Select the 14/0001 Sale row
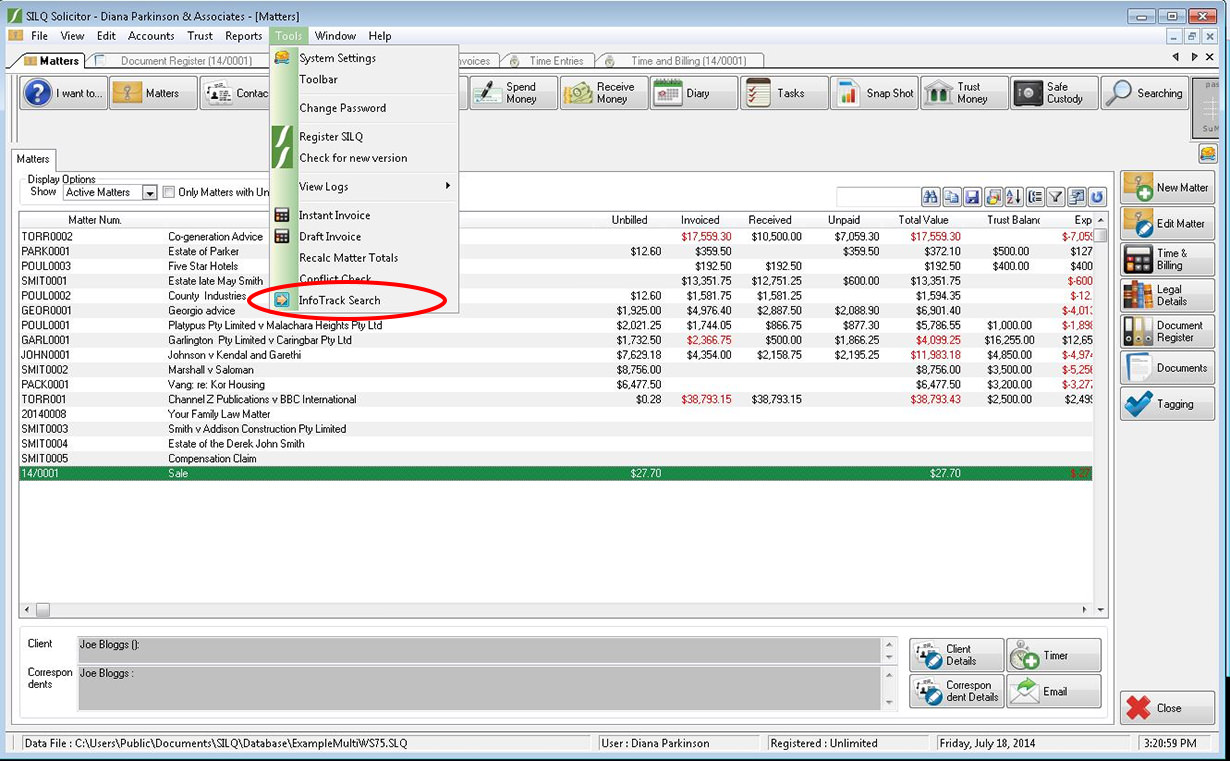 [x=556, y=473]
